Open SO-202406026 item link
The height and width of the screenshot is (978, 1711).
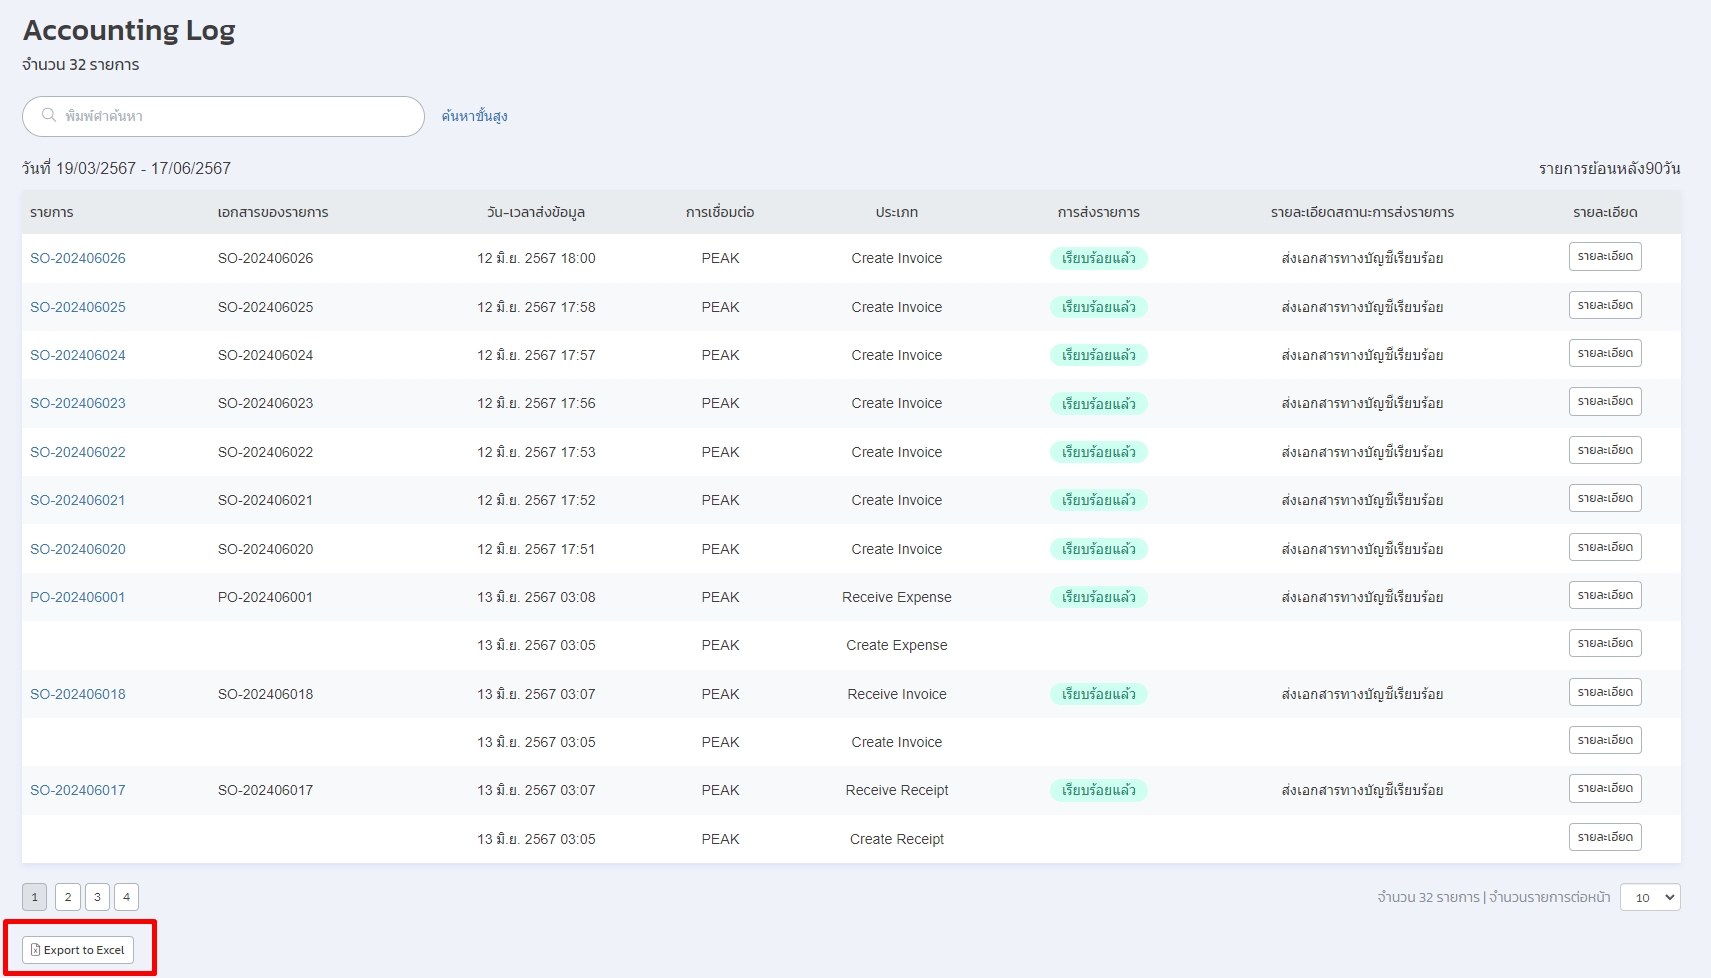coord(78,258)
